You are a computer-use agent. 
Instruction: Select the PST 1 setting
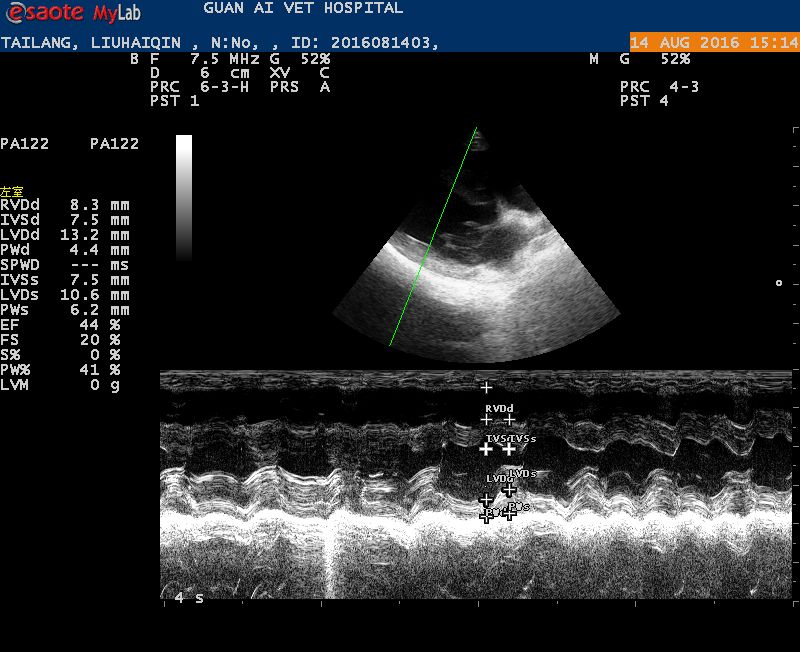pyautogui.click(x=174, y=101)
